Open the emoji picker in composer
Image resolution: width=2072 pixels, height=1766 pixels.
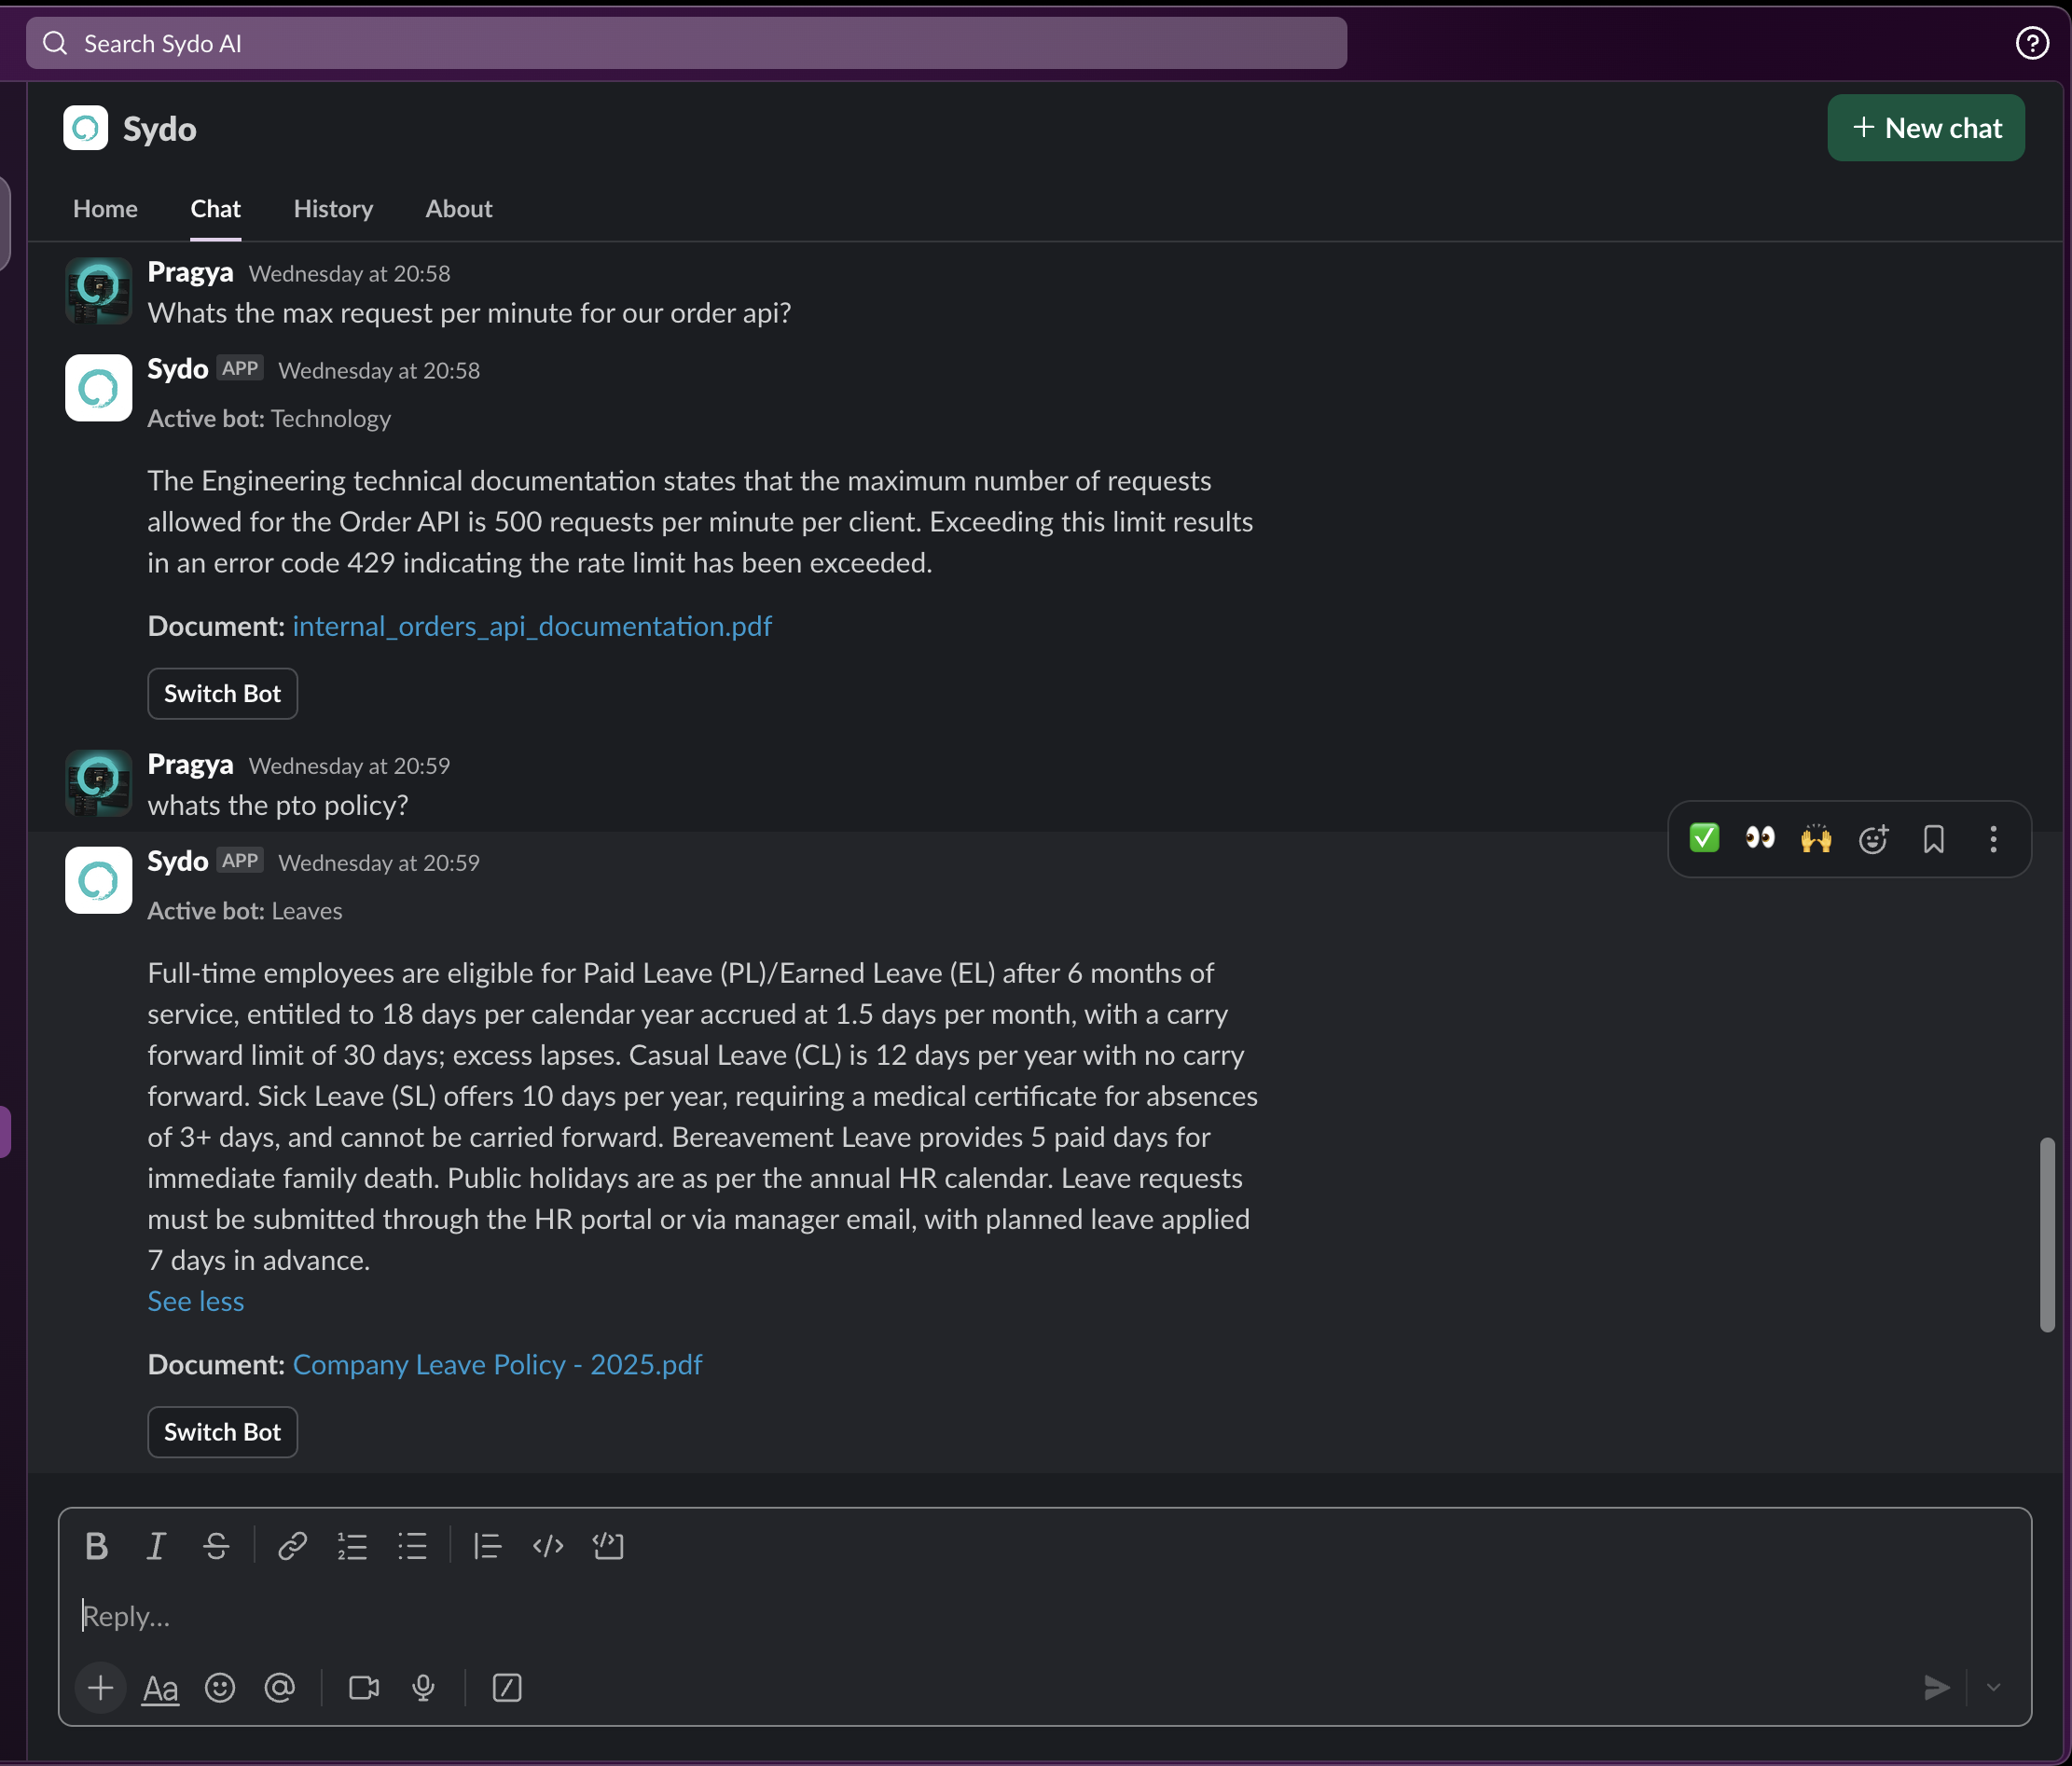(220, 1688)
